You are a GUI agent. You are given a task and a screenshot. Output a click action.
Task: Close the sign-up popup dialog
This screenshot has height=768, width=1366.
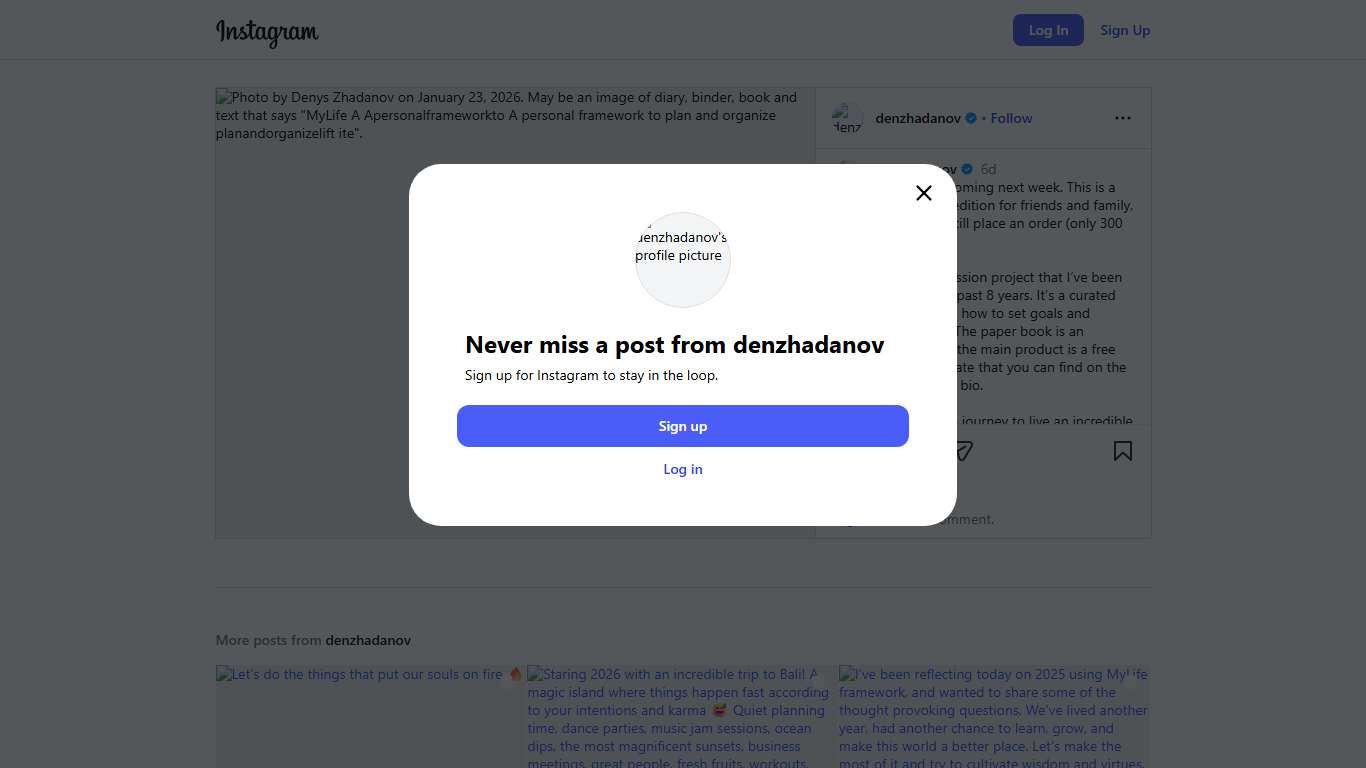pyautogui.click(x=924, y=193)
